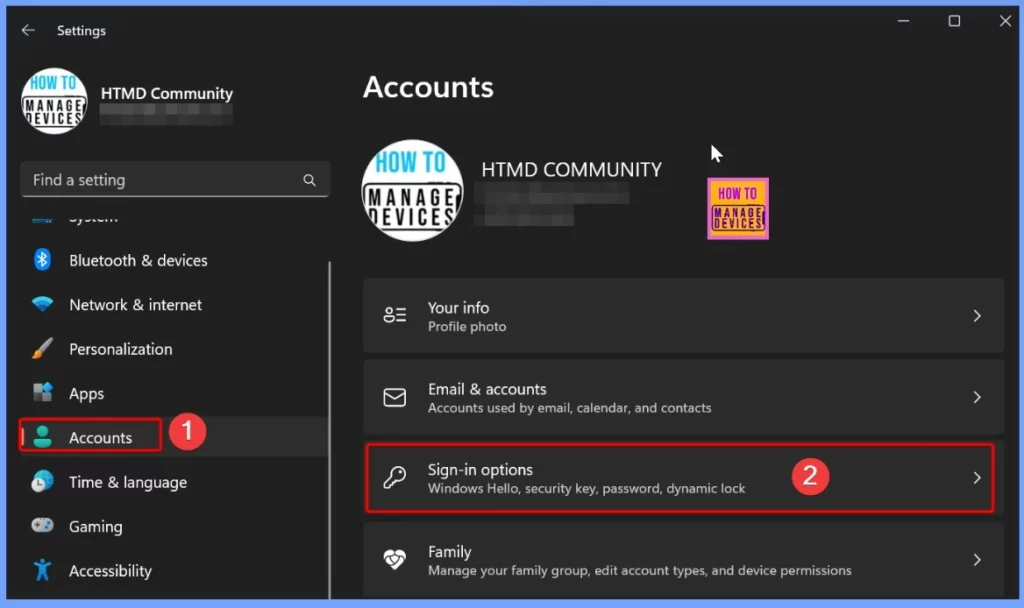Click the large Accounts page profile avatar

point(413,191)
